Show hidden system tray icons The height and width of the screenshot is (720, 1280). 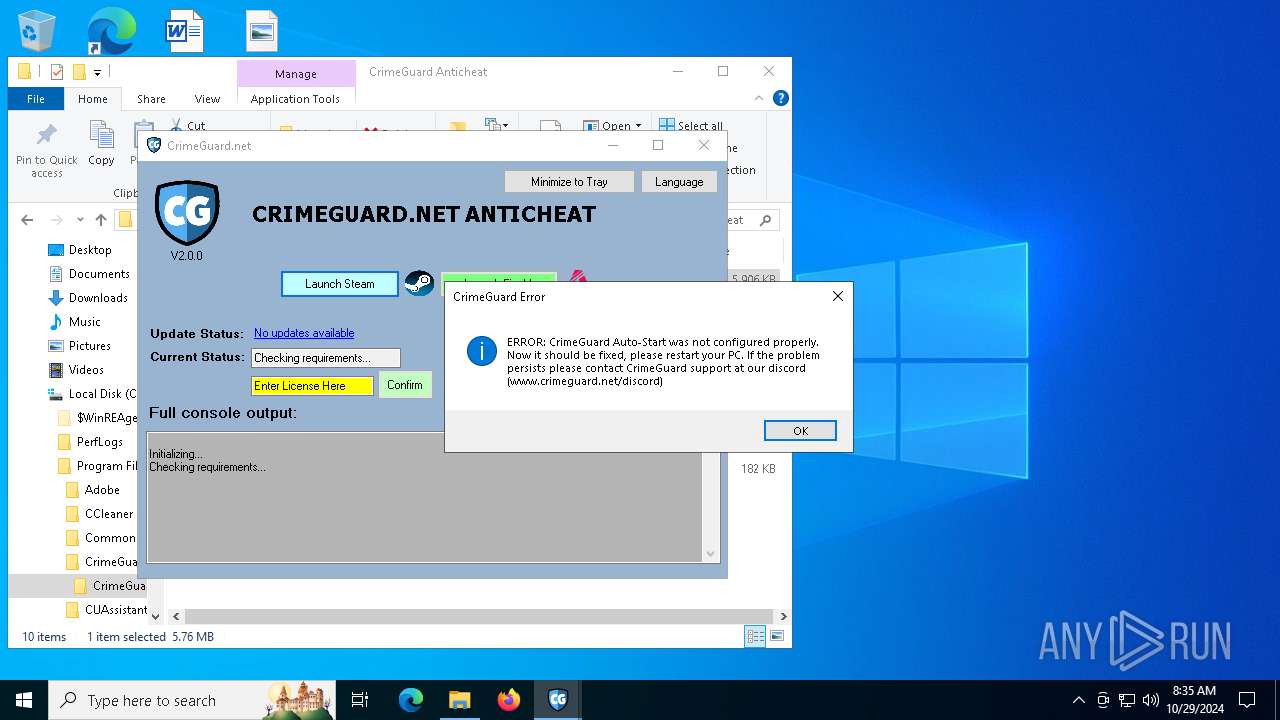tap(1078, 700)
